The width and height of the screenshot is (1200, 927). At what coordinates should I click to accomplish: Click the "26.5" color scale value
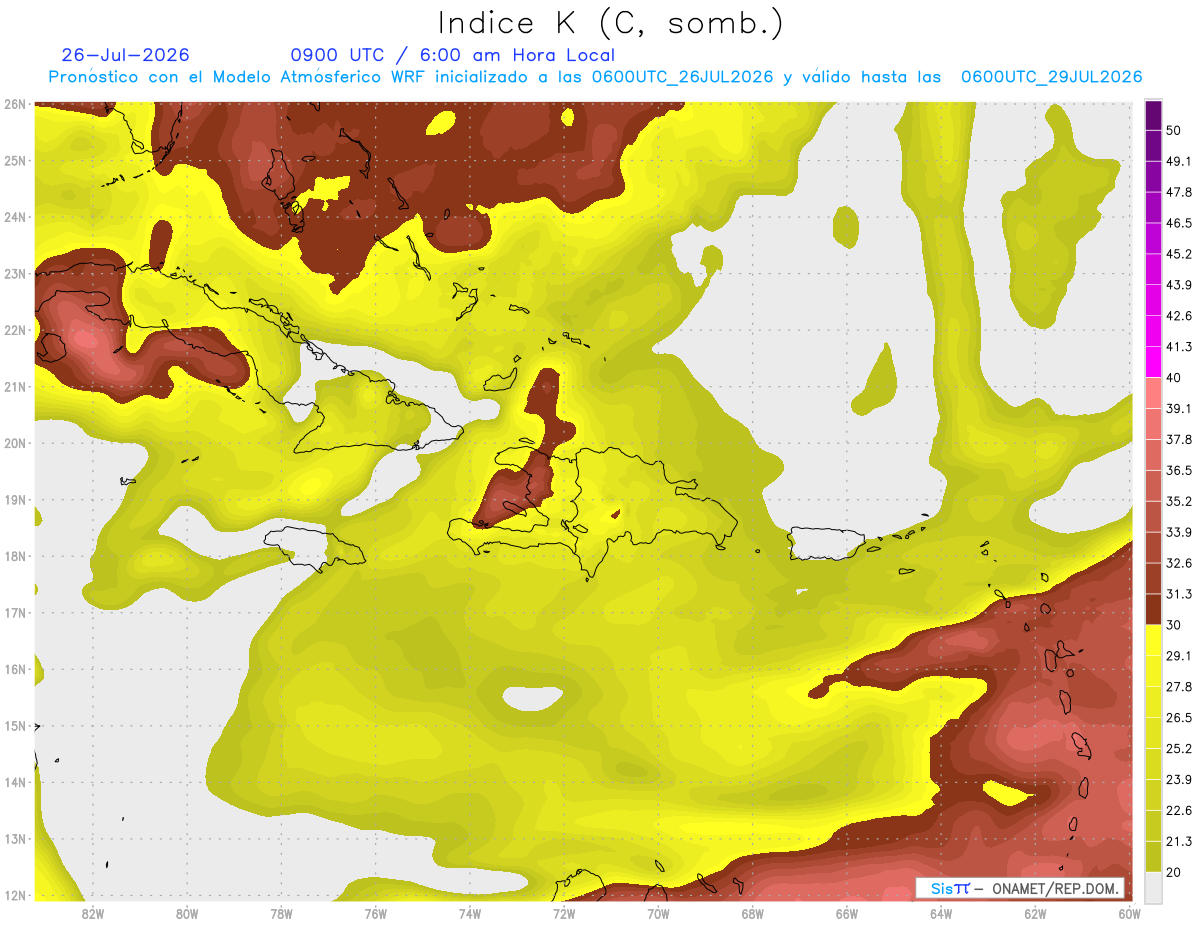(x=1180, y=718)
